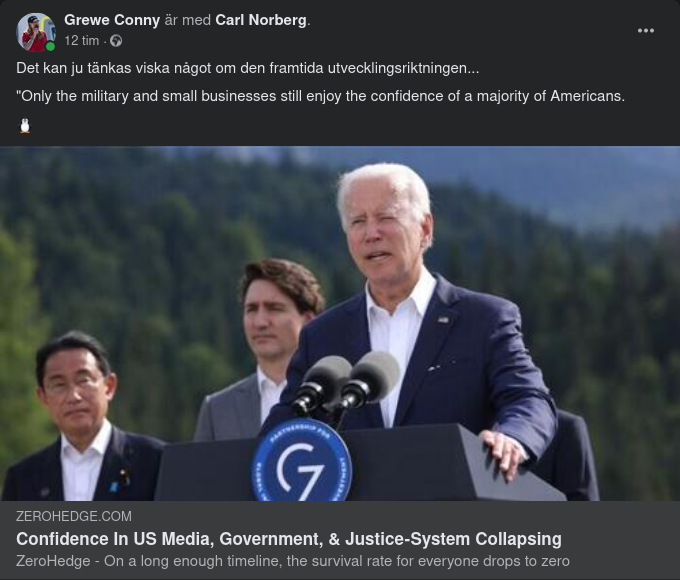Click the Swedish post text line
Image resolution: width=680 pixels, height=580 pixels.
click(248, 68)
